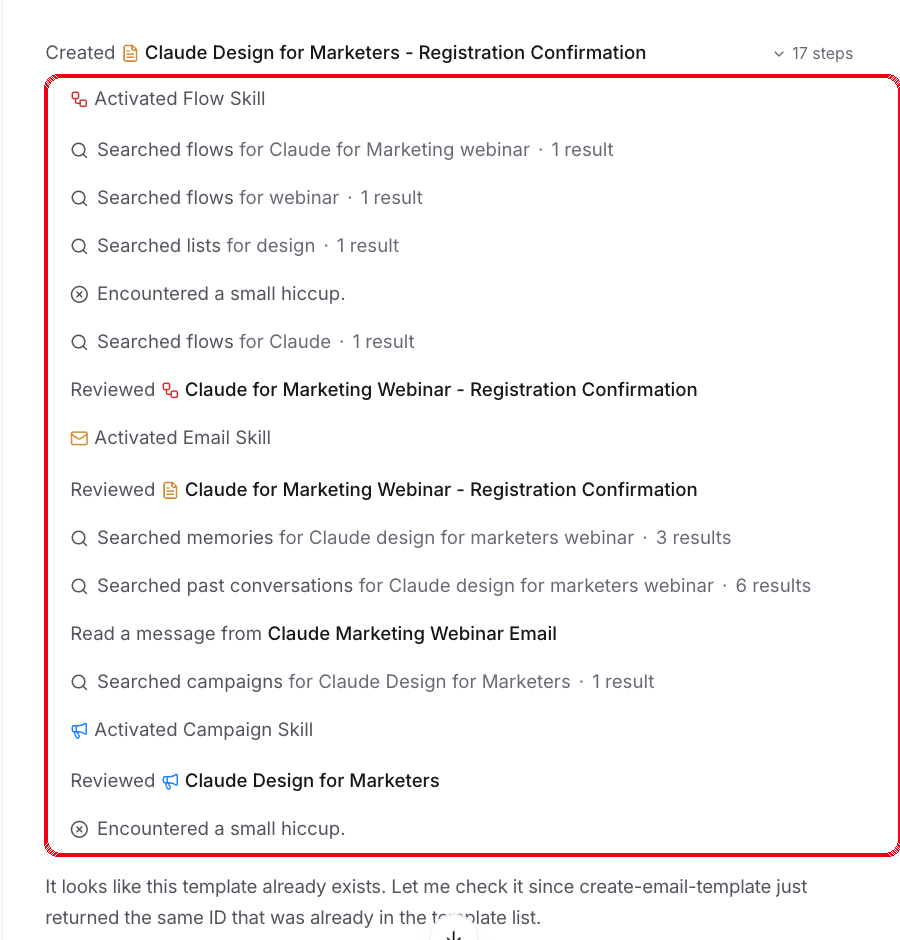The image size is (900, 940).
Task: Click search icon on 'Searched campaigns' row
Action: pyautogui.click(x=79, y=682)
